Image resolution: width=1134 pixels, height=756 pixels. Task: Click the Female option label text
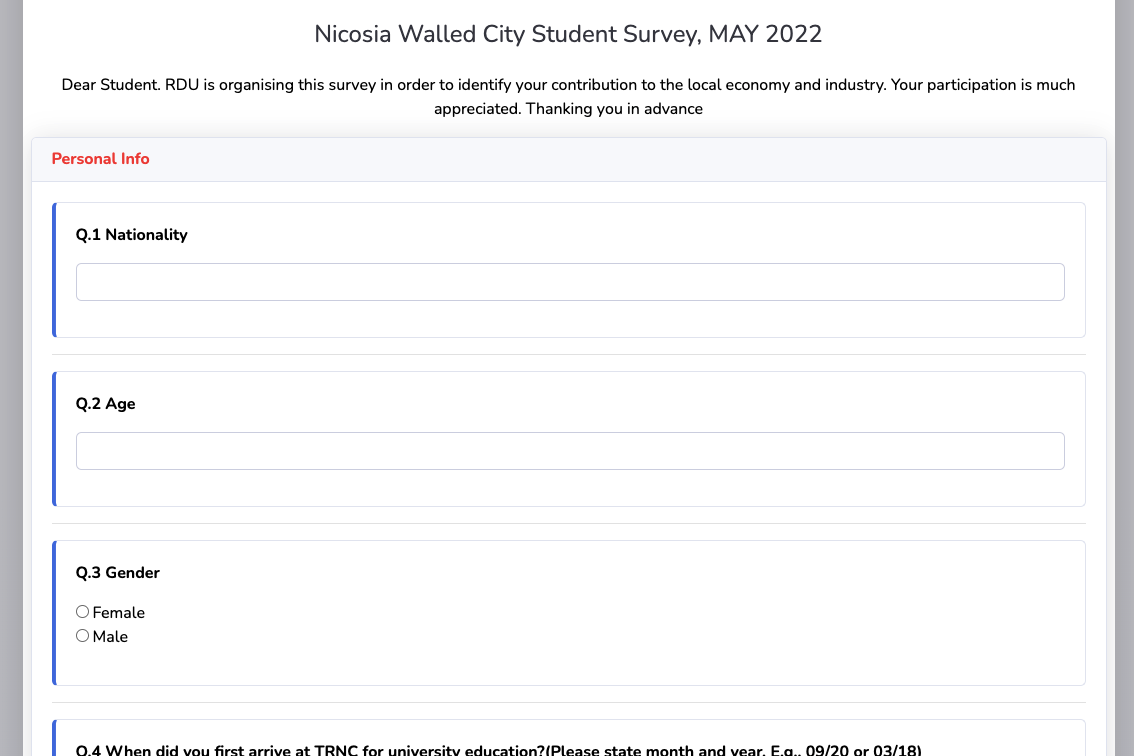119,613
